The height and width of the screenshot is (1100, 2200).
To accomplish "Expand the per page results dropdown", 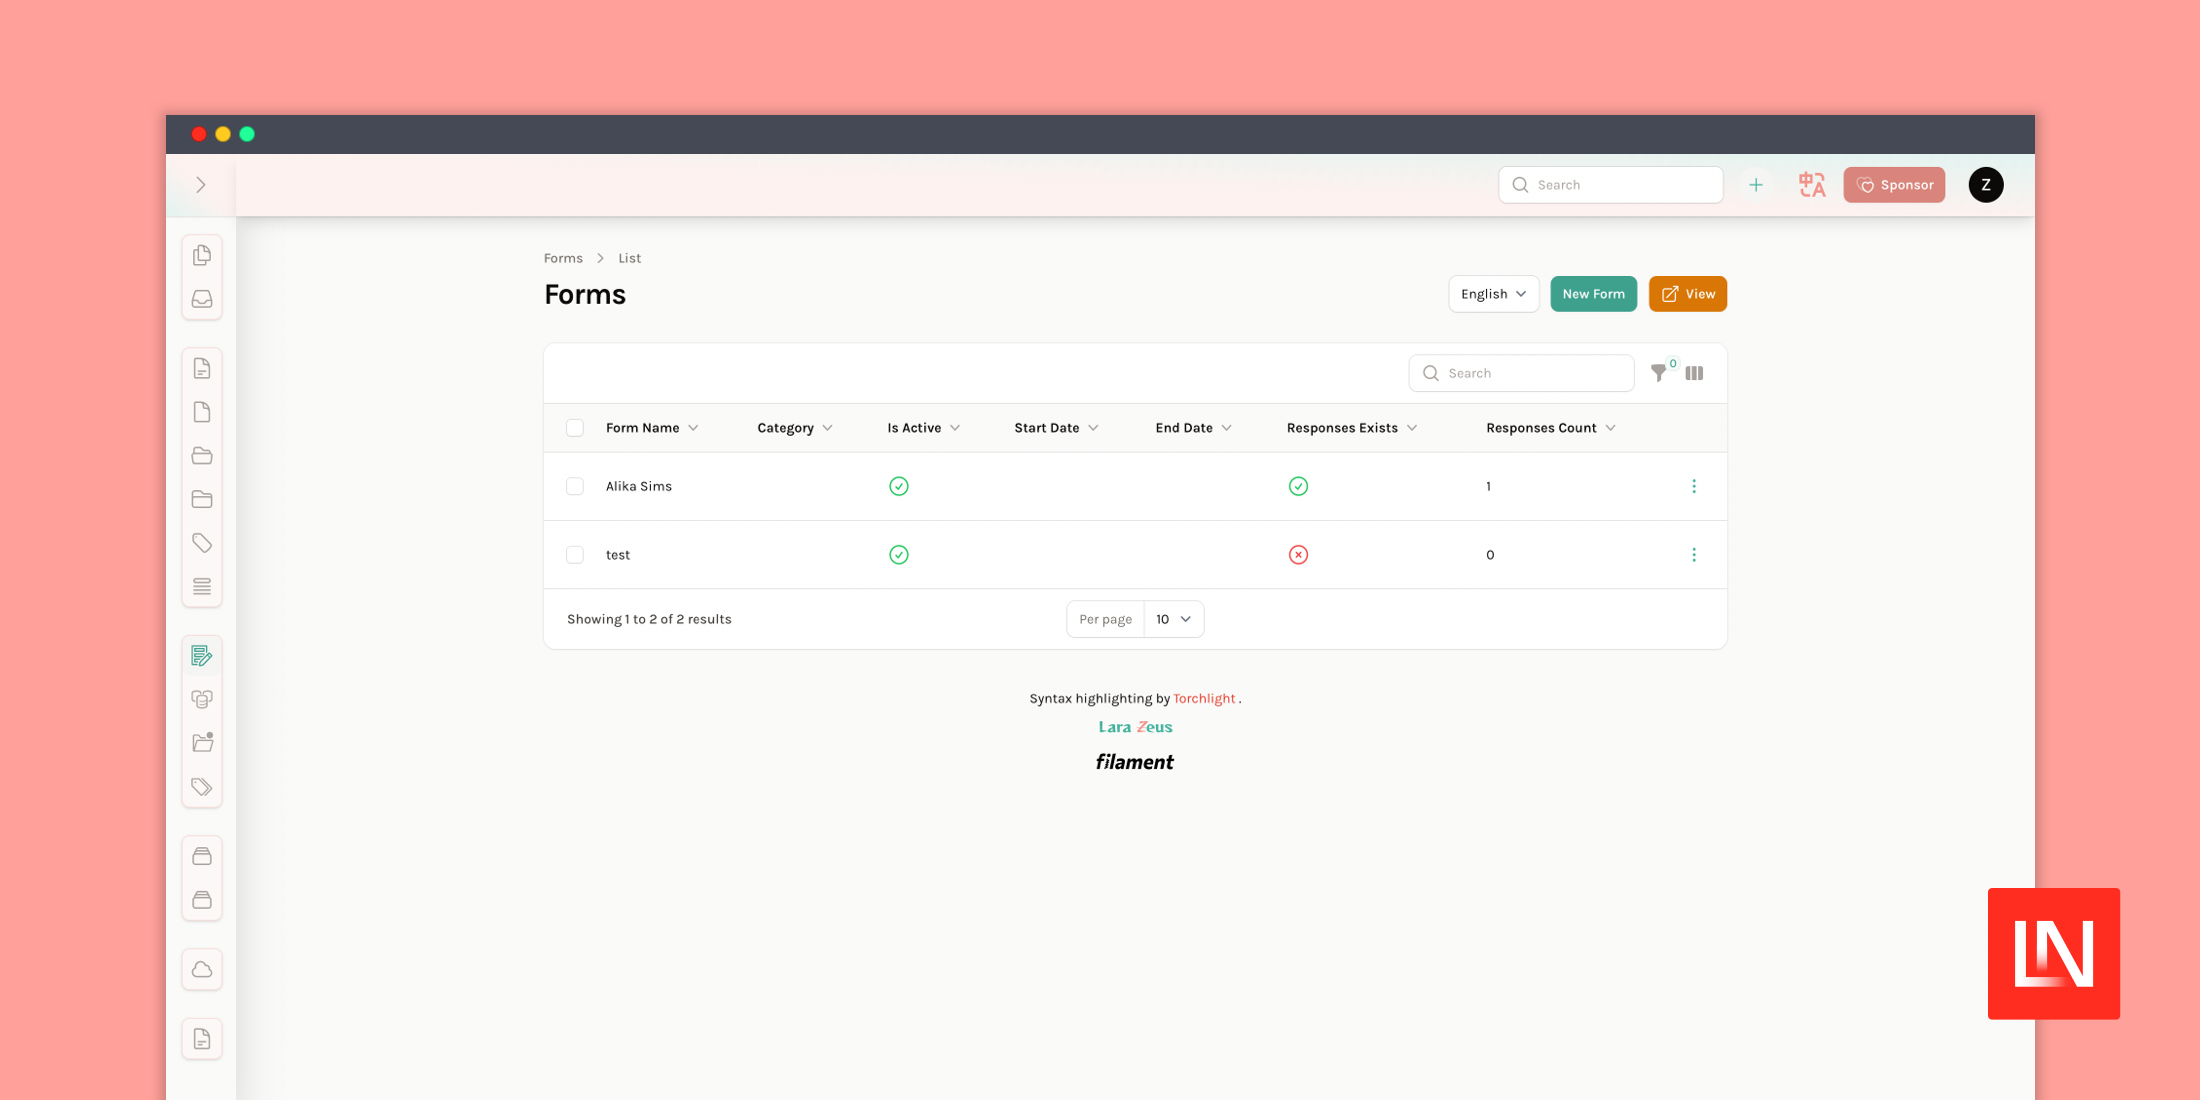I will click(x=1173, y=619).
